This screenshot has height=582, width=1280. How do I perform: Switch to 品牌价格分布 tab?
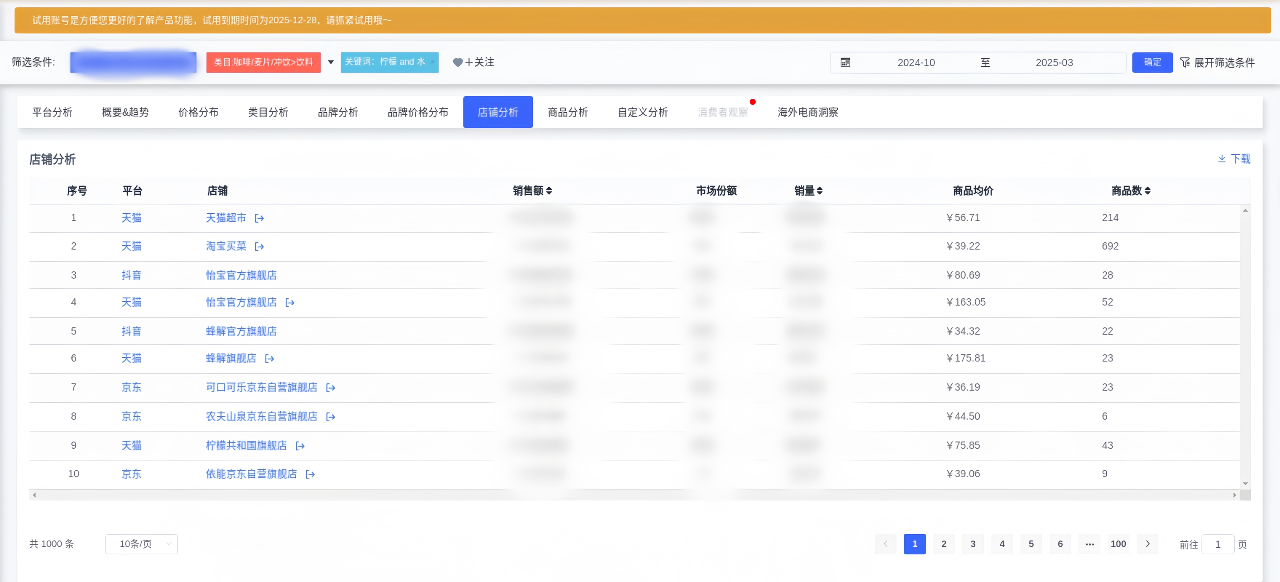pos(418,112)
